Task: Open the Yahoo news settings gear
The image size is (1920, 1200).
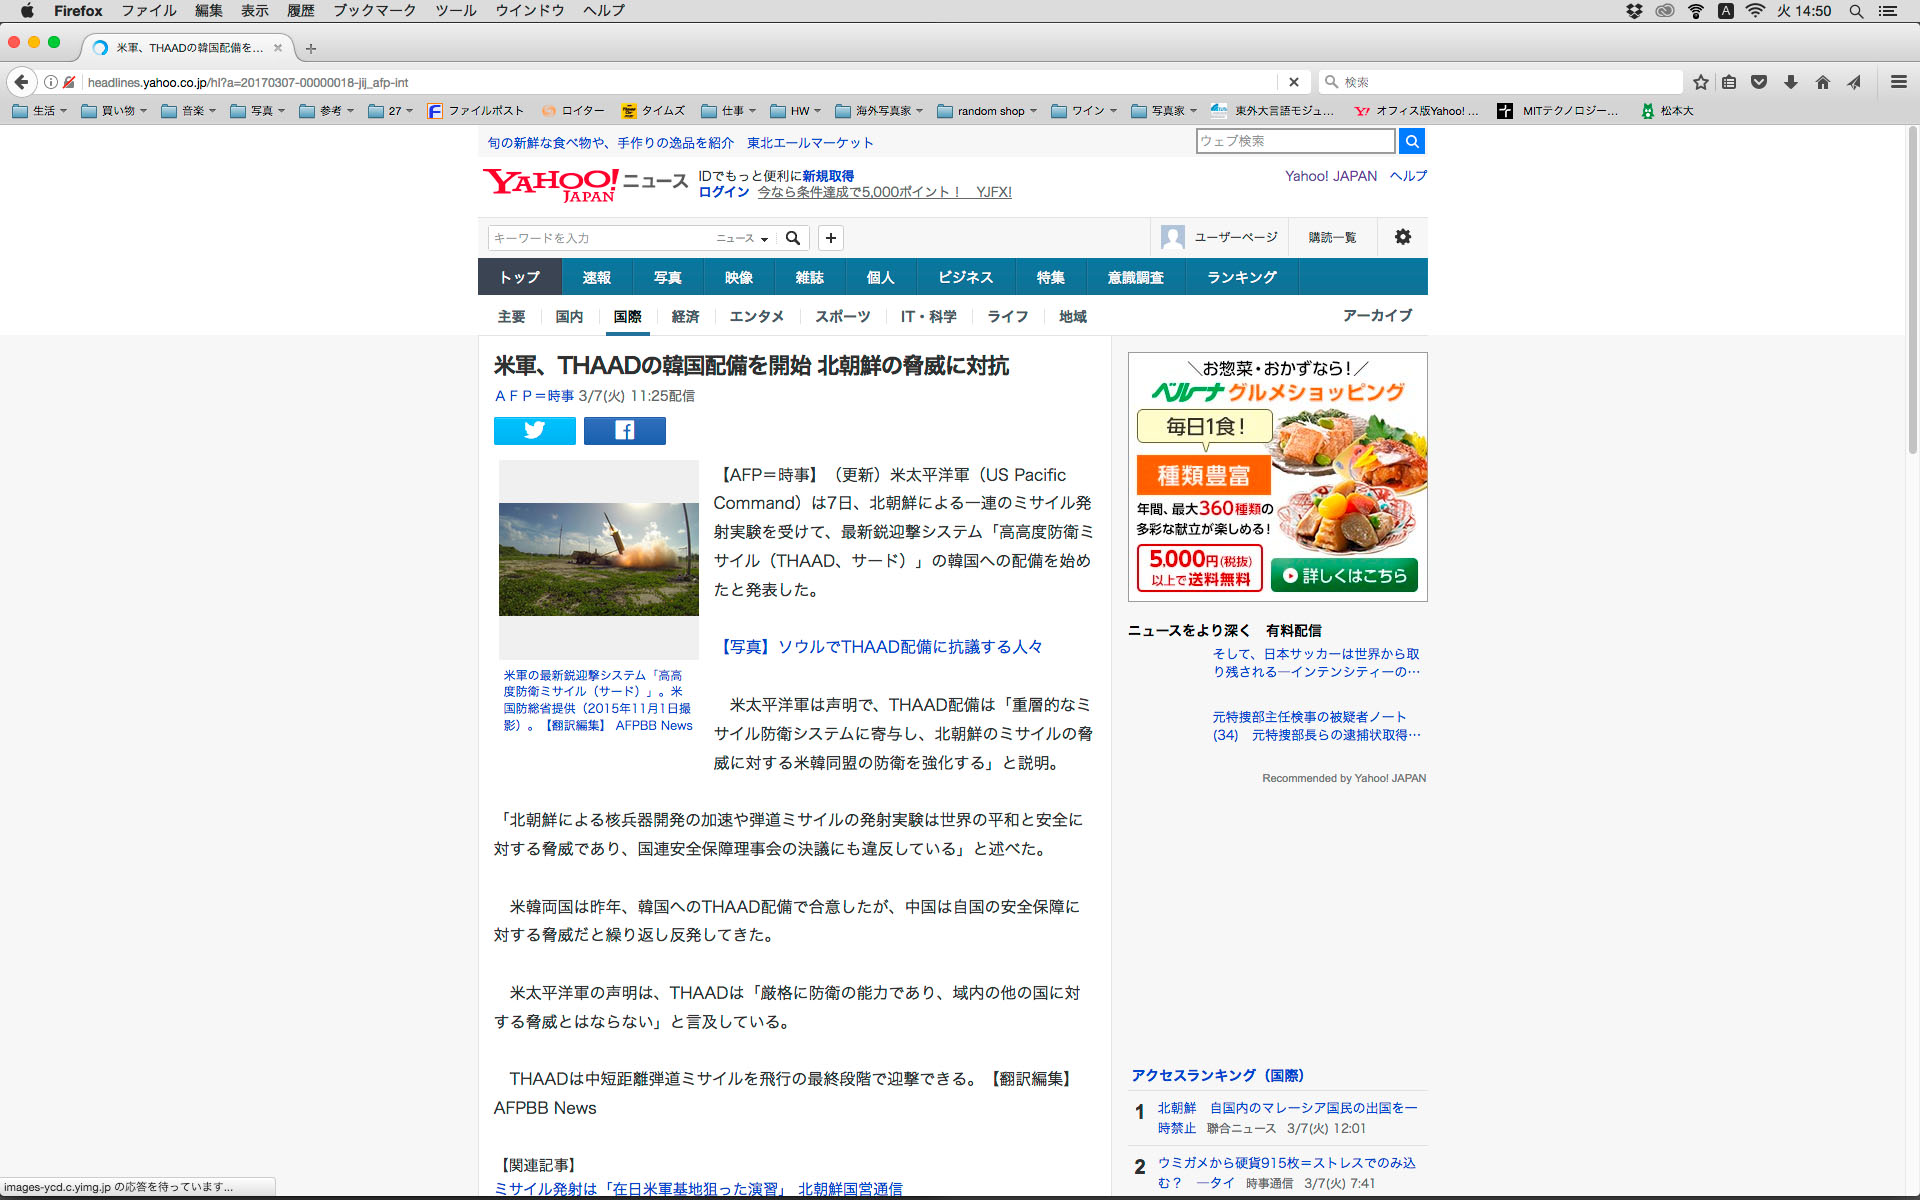Action: point(1402,237)
